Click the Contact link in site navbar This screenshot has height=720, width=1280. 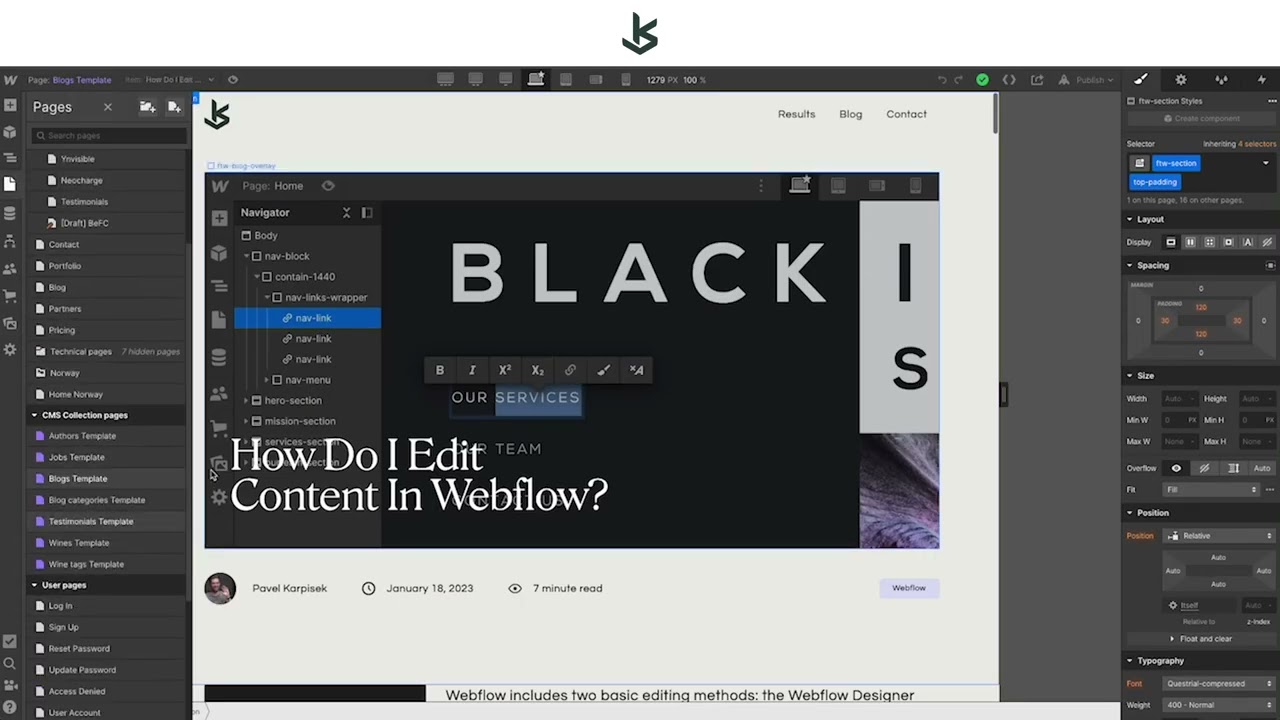coord(906,114)
